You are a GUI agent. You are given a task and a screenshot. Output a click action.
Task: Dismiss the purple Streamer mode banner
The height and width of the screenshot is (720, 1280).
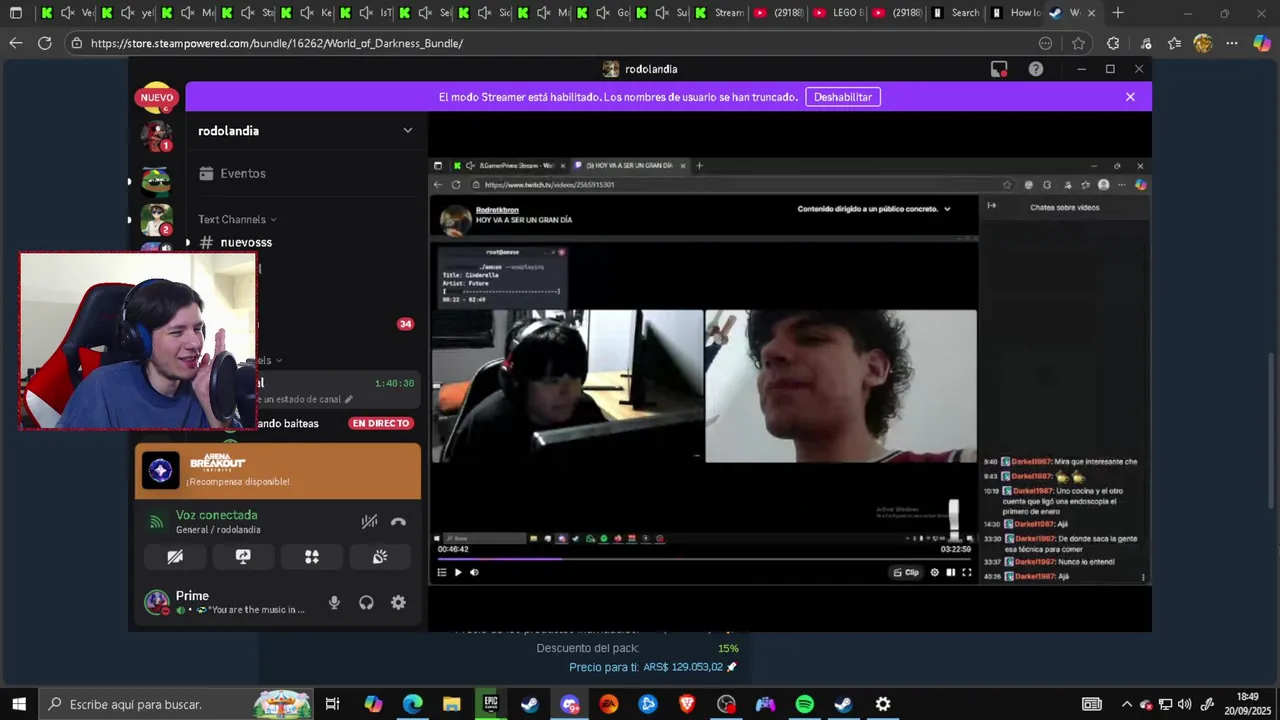(x=1130, y=97)
